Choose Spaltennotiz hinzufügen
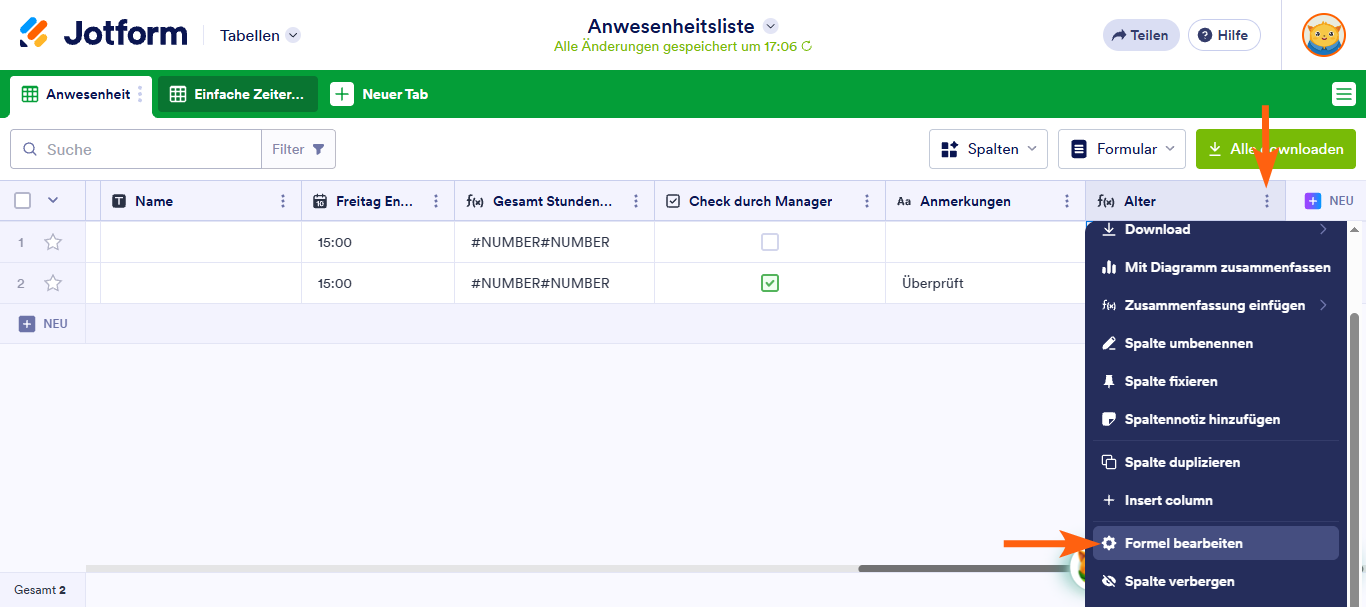Viewport: 1366px width, 607px height. 1215,419
